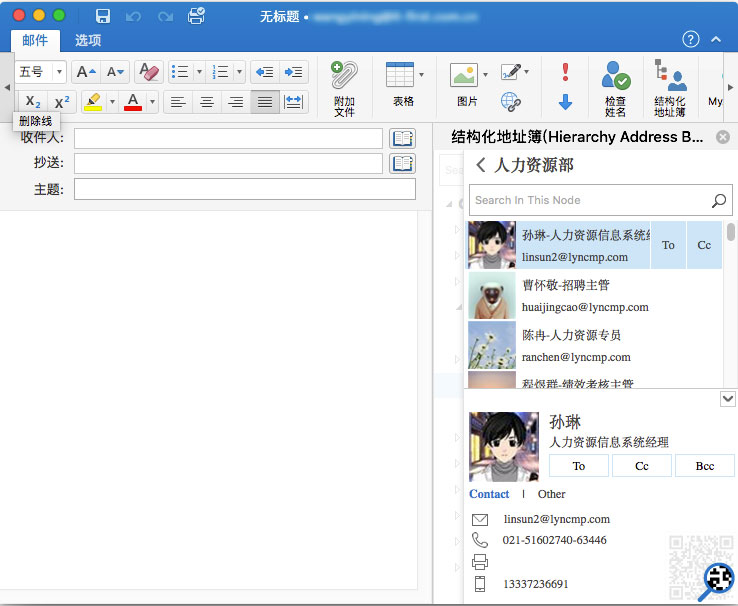Open the 表格 dropdown arrow
738x606 pixels.
point(421,75)
